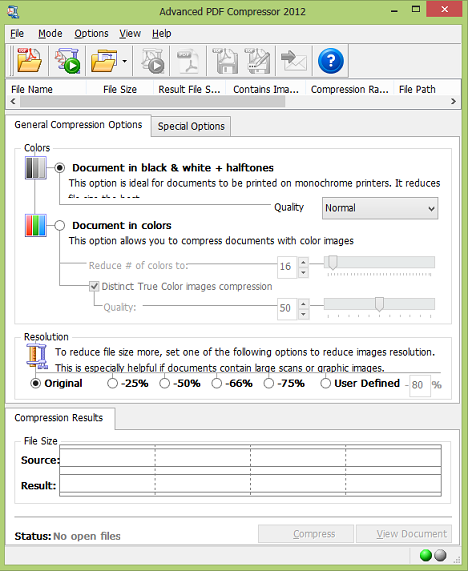Viewport: 468px width, 571px height.
Task: Select the Compression Results tab
Action: (59, 418)
